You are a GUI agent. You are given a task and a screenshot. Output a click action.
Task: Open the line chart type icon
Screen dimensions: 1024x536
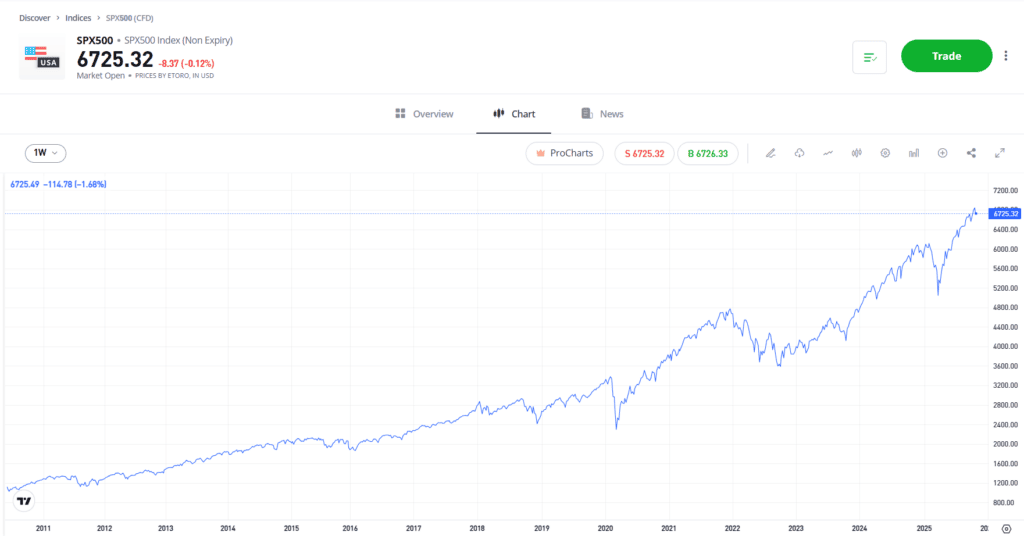pyautogui.click(x=828, y=153)
